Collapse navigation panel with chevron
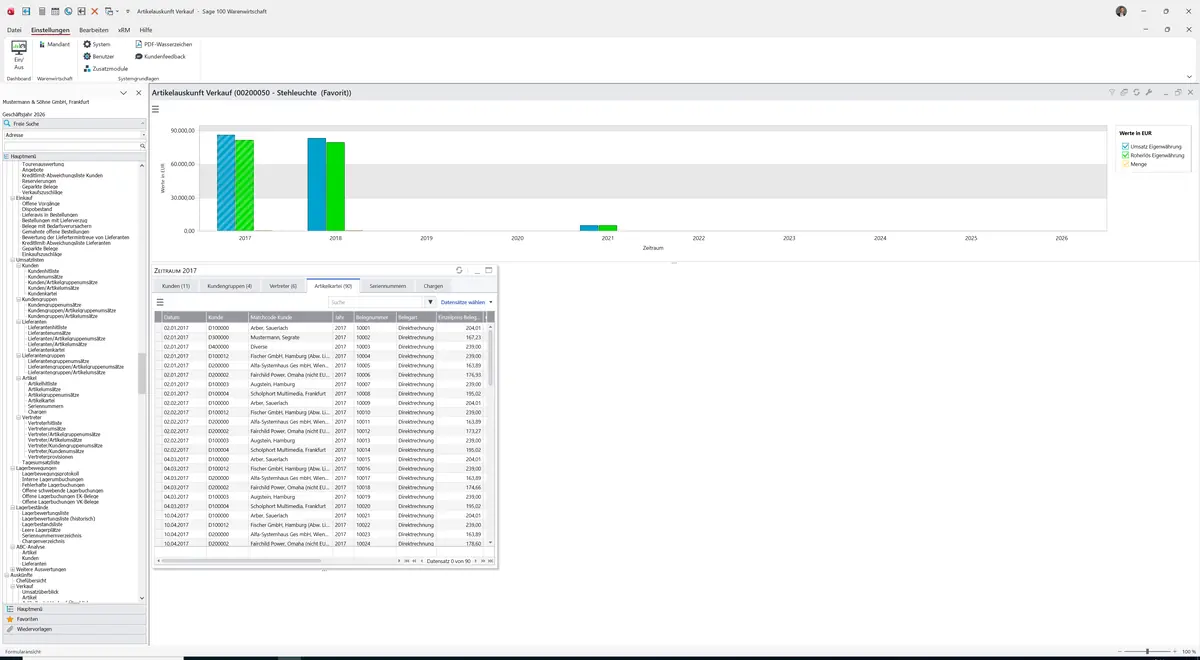 point(123,93)
